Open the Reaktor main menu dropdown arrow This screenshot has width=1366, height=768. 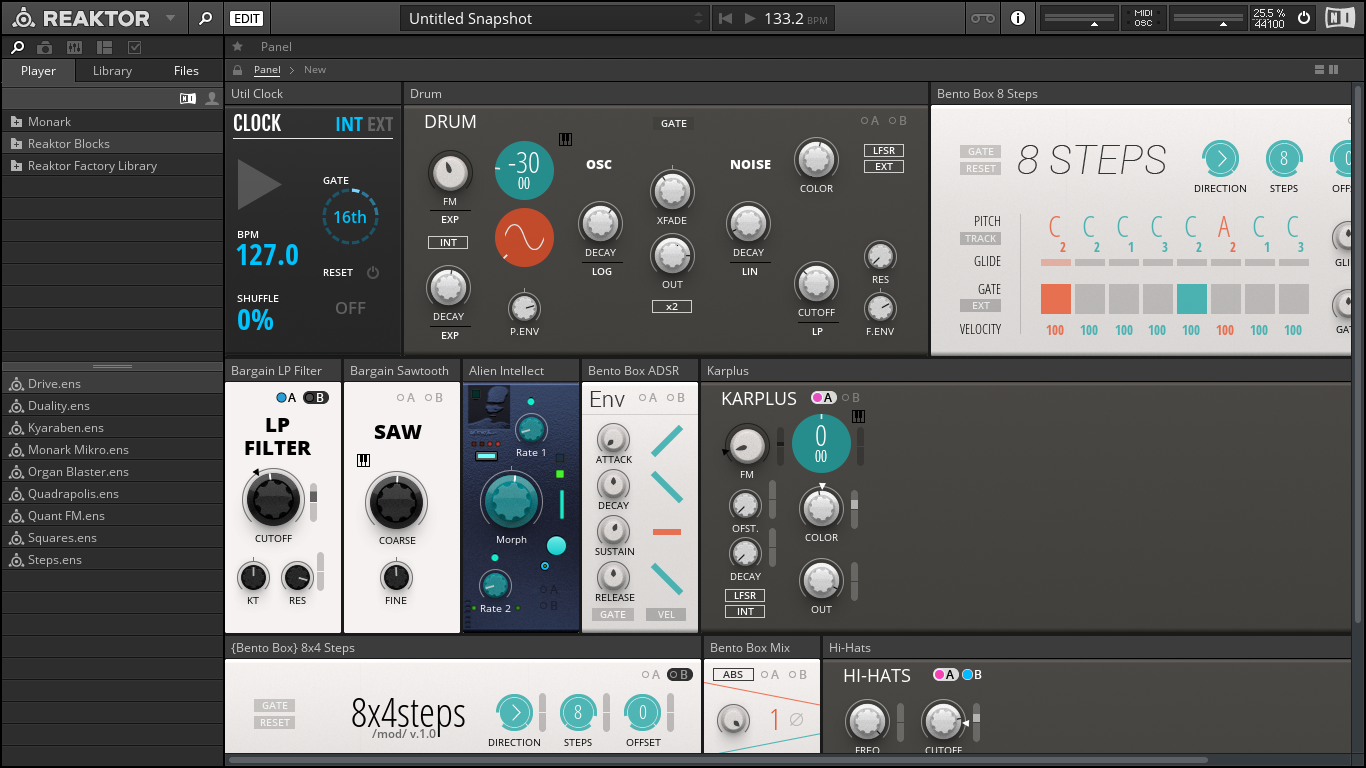[170, 18]
